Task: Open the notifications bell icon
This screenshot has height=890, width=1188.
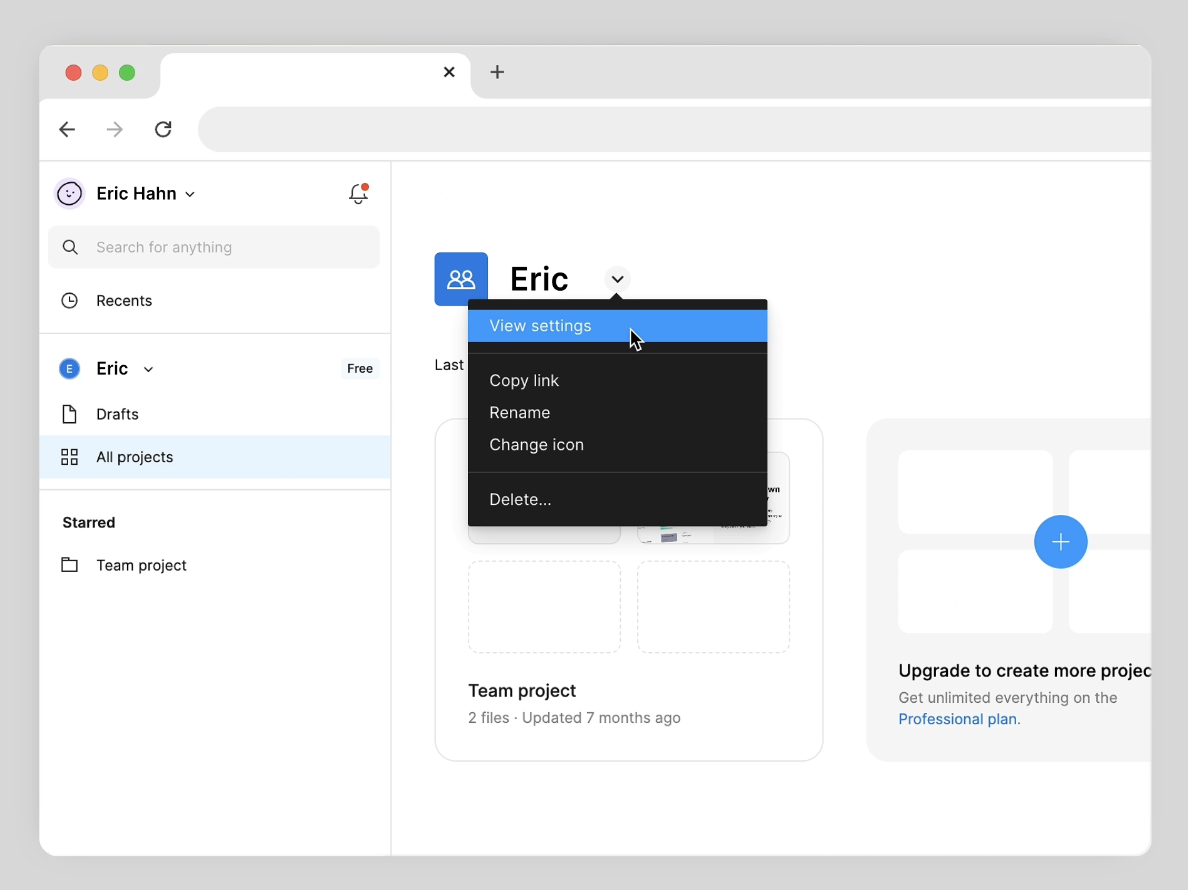Action: point(358,194)
